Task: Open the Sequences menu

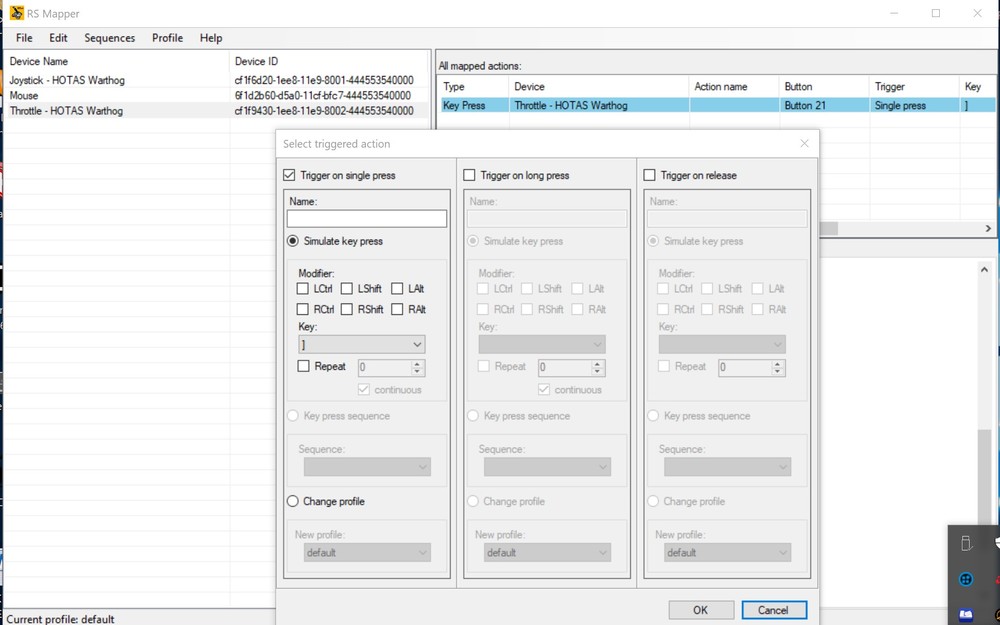Action: pos(109,38)
